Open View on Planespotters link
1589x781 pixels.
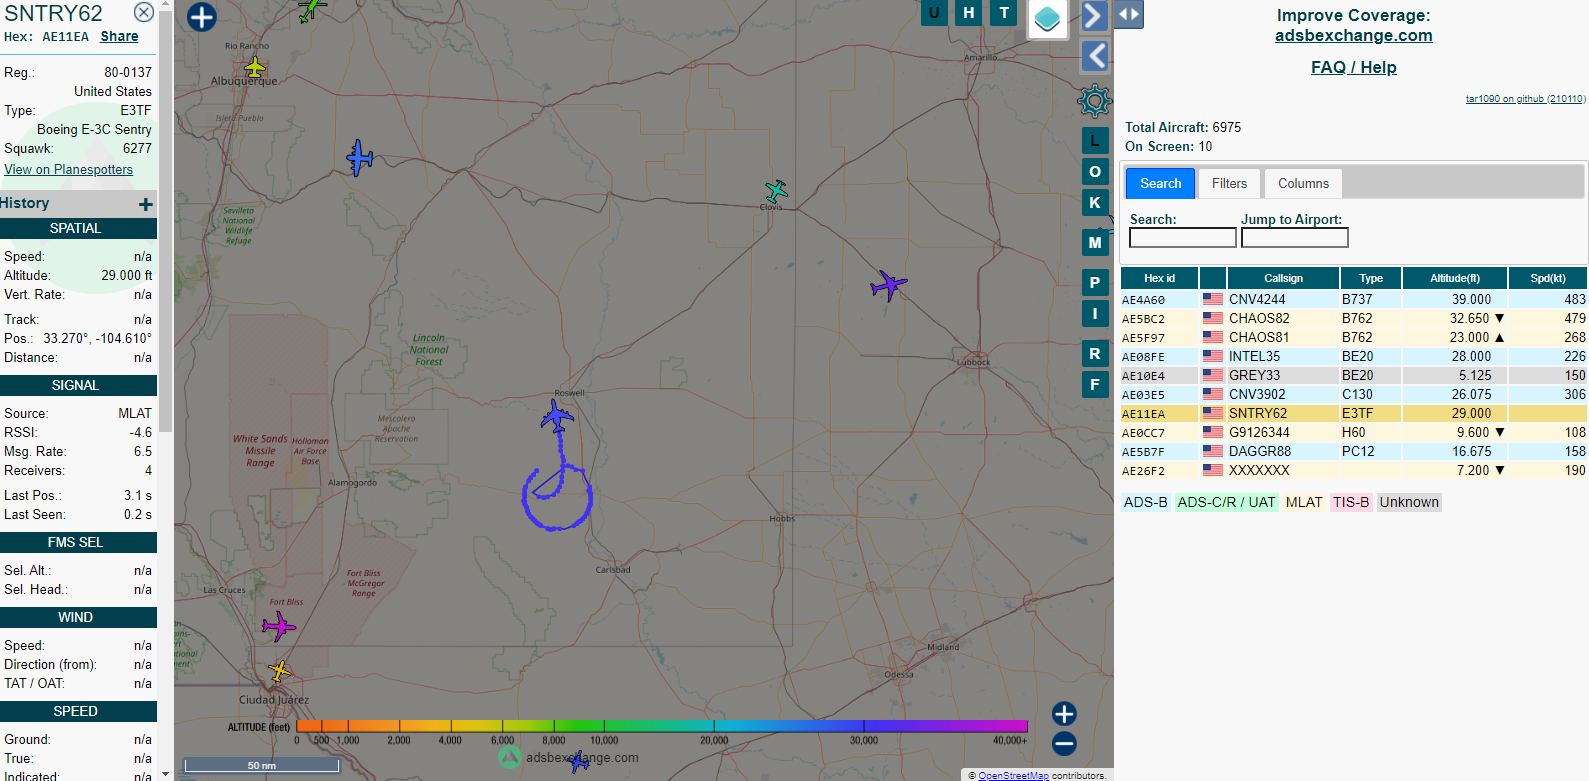68,169
